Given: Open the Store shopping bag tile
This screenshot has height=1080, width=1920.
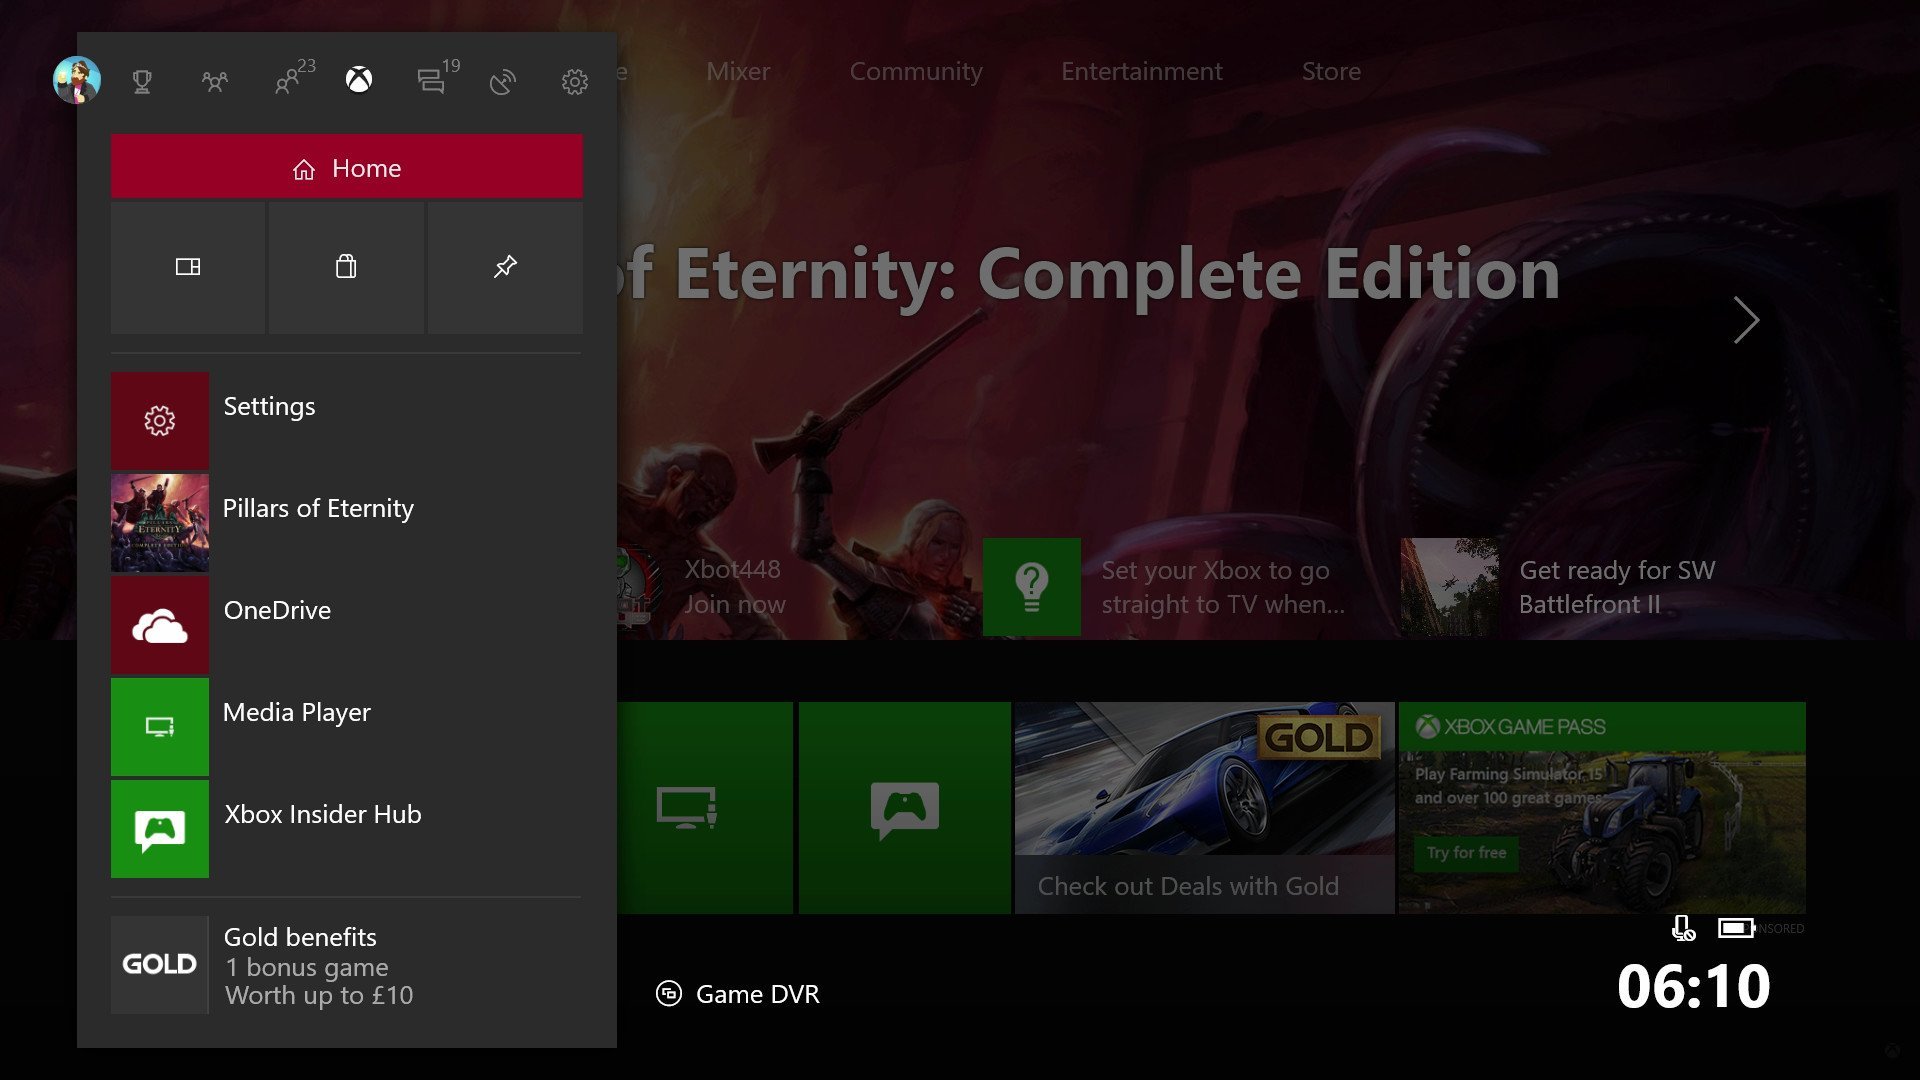Looking at the screenshot, I should (x=346, y=267).
